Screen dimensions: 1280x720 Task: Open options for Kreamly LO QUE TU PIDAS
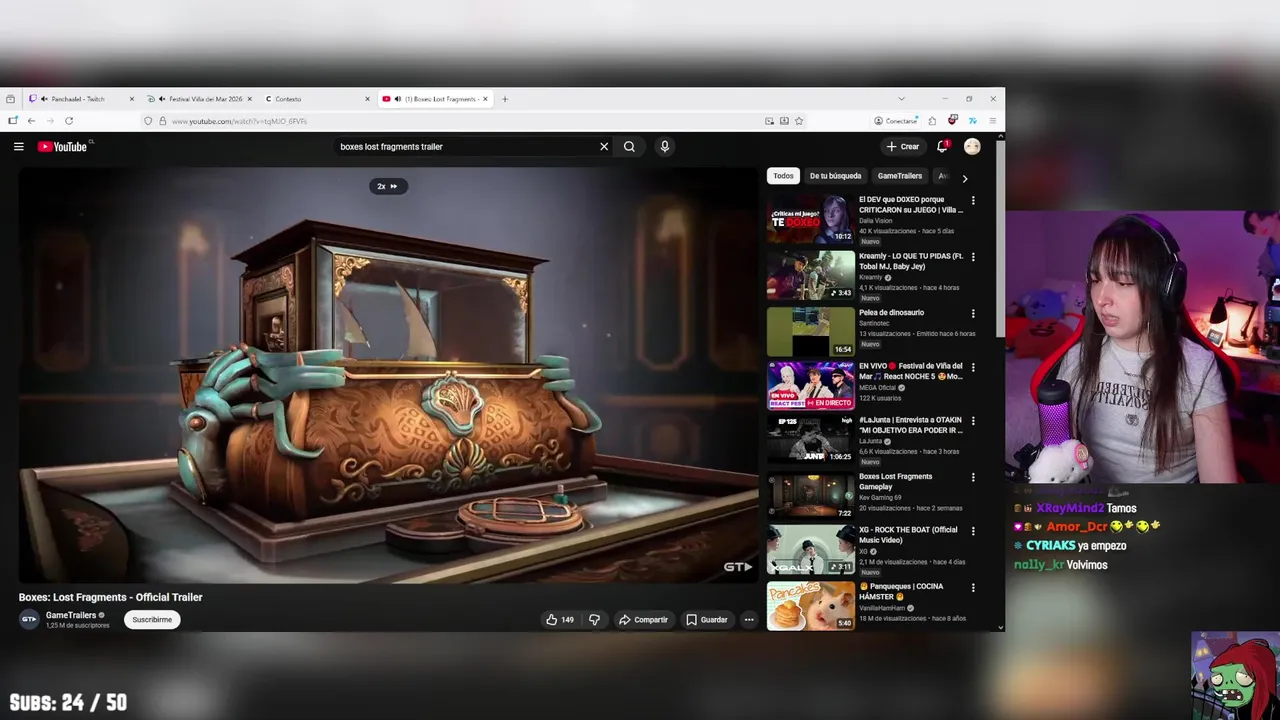(x=973, y=257)
